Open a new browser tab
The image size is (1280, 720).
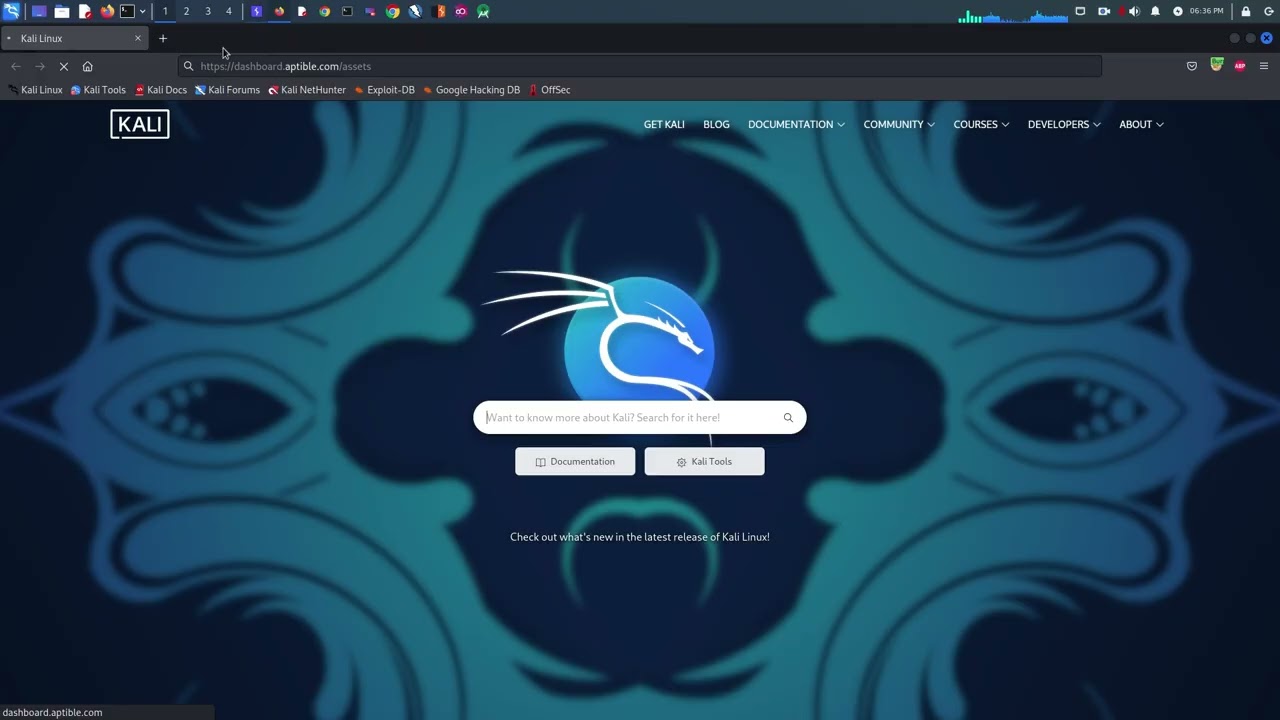163,38
